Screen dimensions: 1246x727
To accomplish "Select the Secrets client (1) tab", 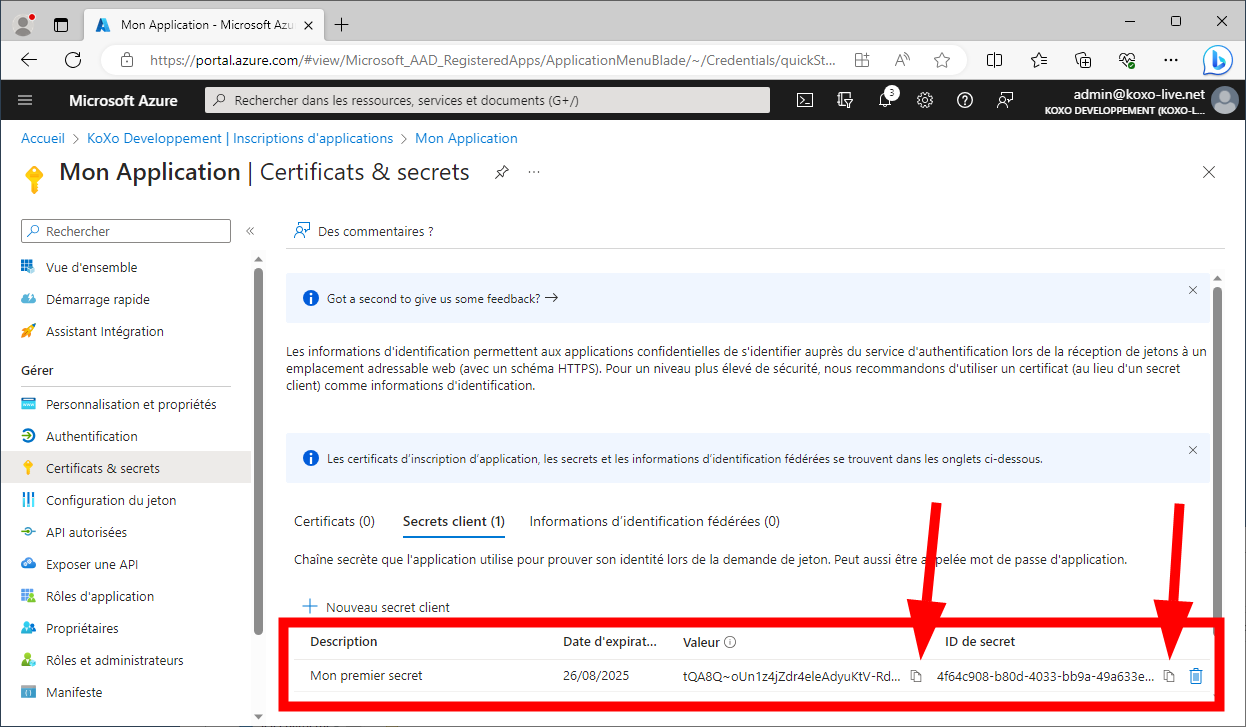I will pyautogui.click(x=454, y=521).
